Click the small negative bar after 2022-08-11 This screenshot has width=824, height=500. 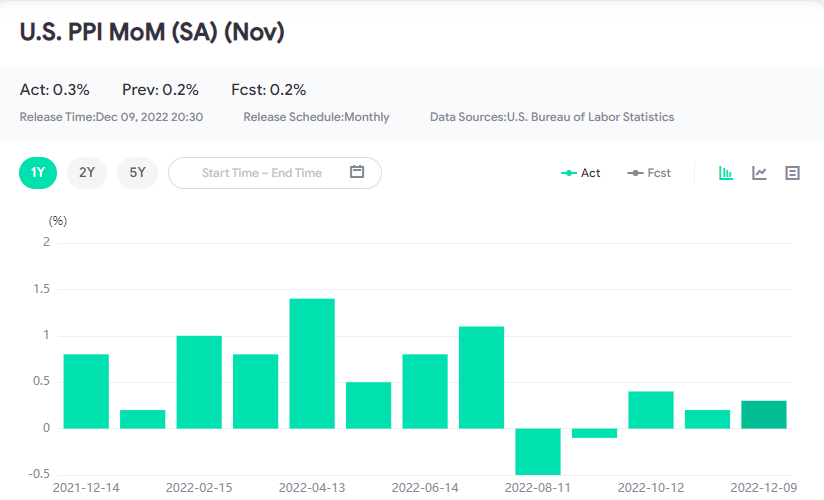pos(594,433)
